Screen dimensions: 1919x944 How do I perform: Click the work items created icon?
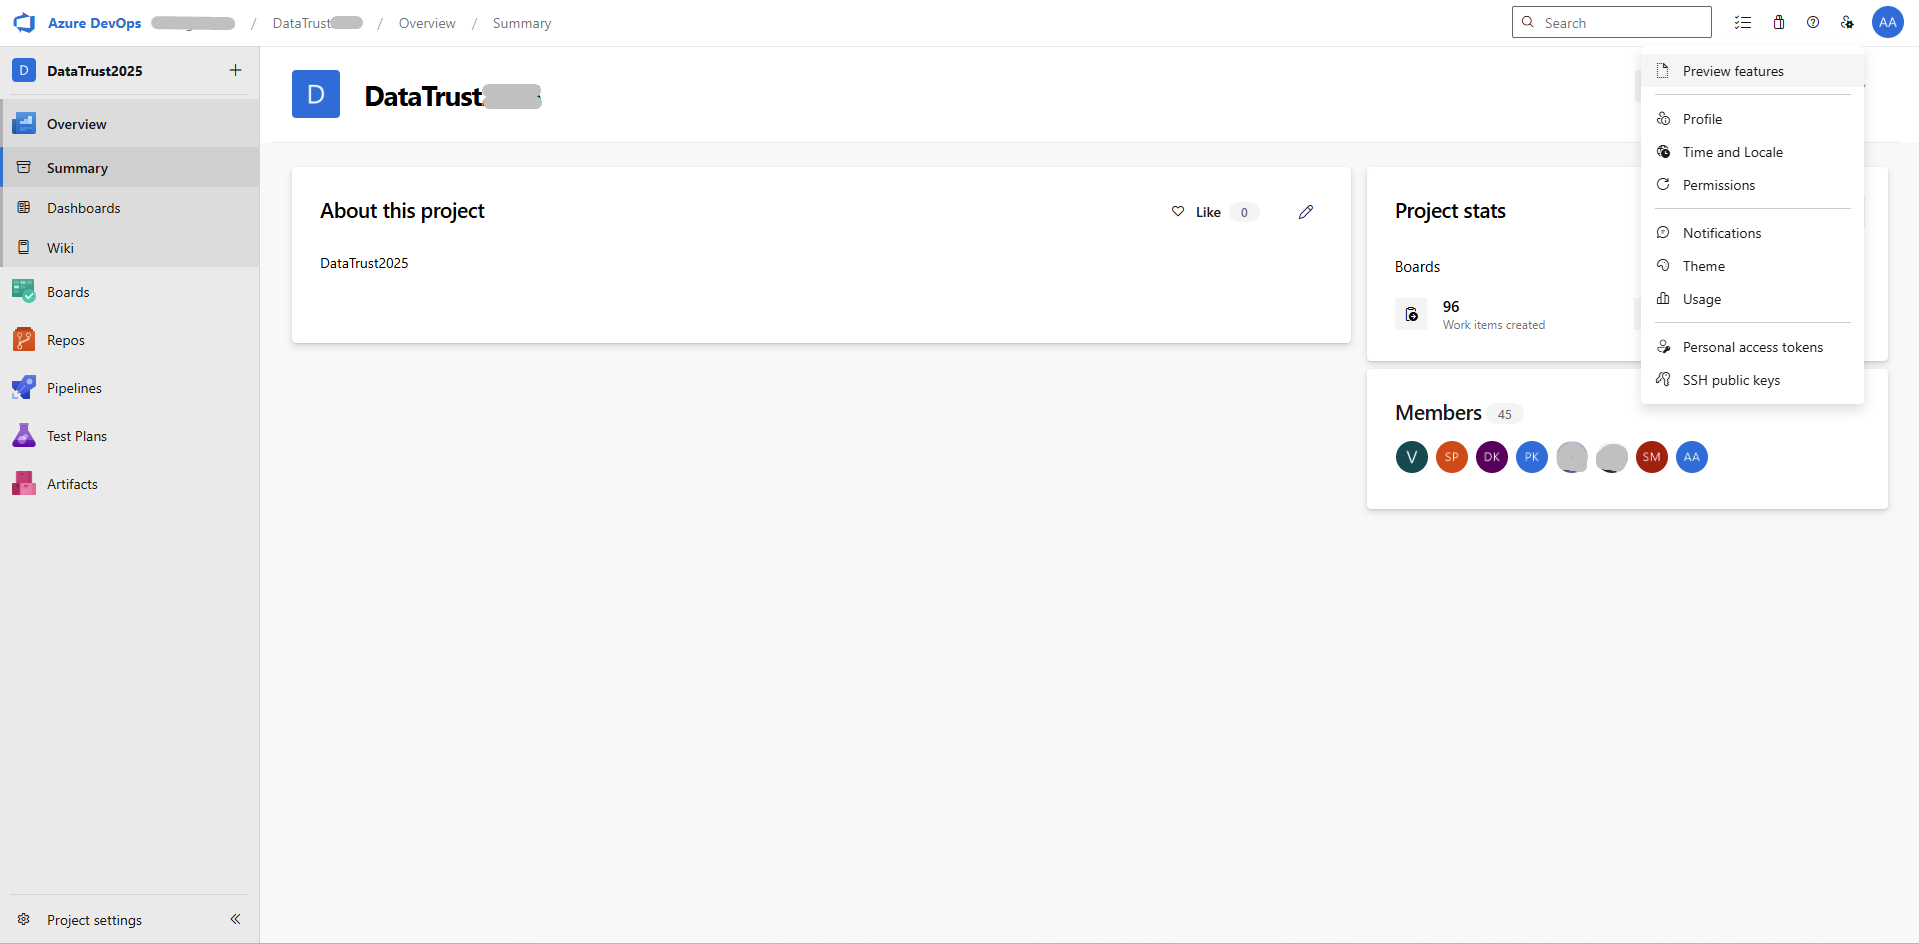click(1411, 314)
